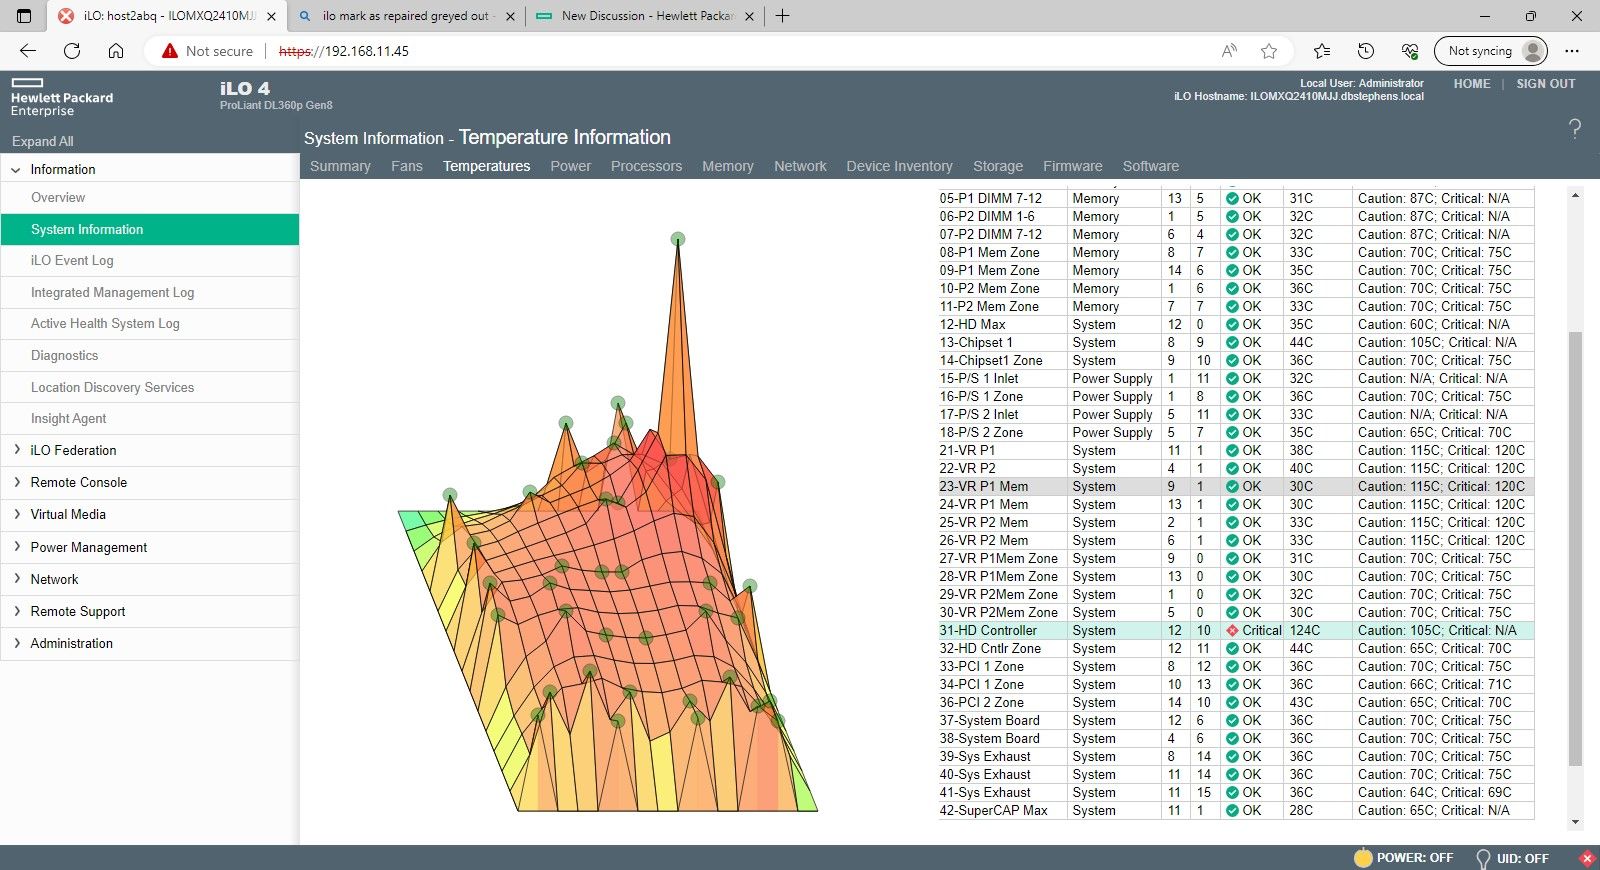Image resolution: width=1600 pixels, height=870 pixels.
Task: Switch to the Processors tab
Action: pos(646,166)
